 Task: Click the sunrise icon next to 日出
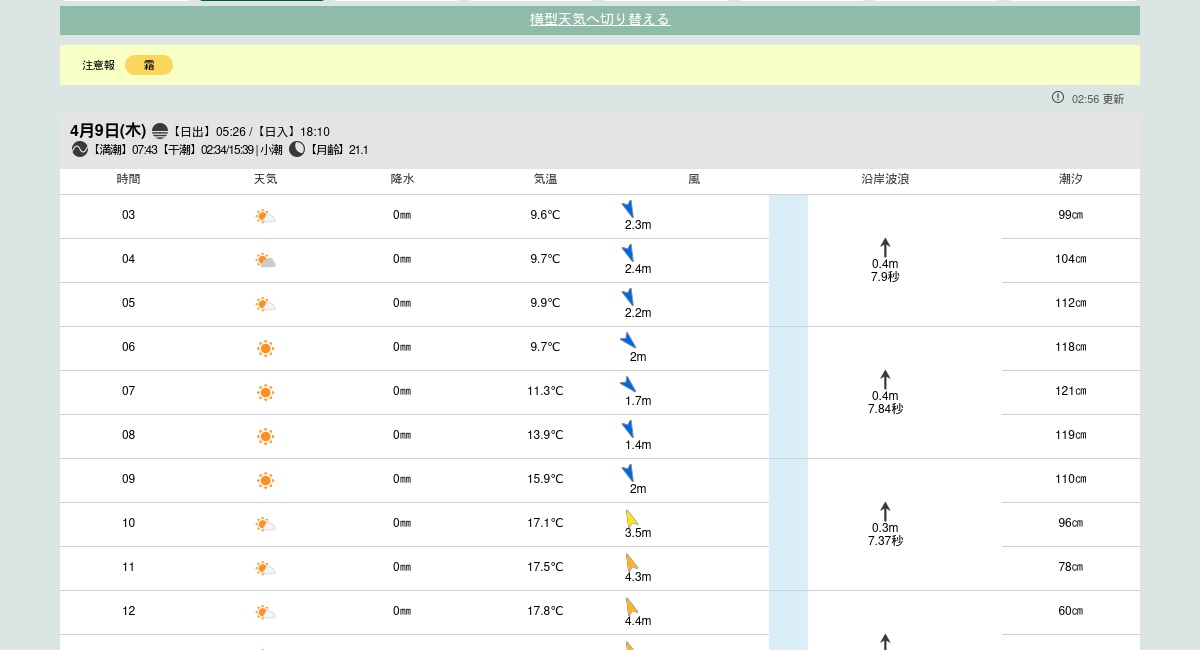[160, 131]
